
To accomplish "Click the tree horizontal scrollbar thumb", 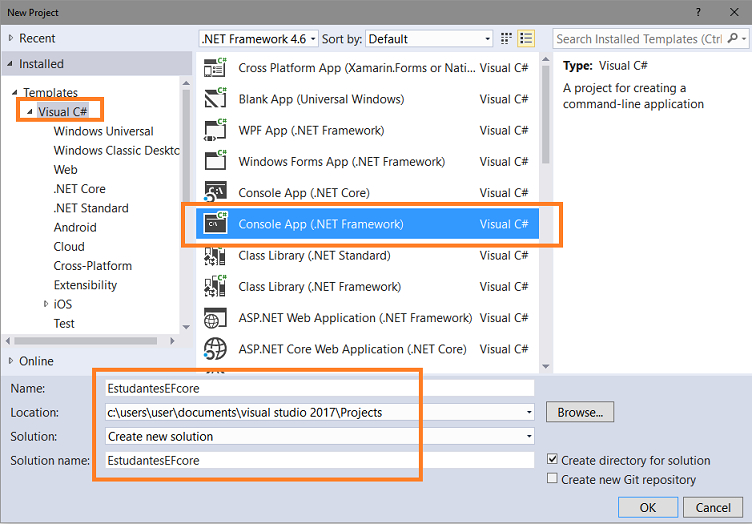I will pos(85,341).
